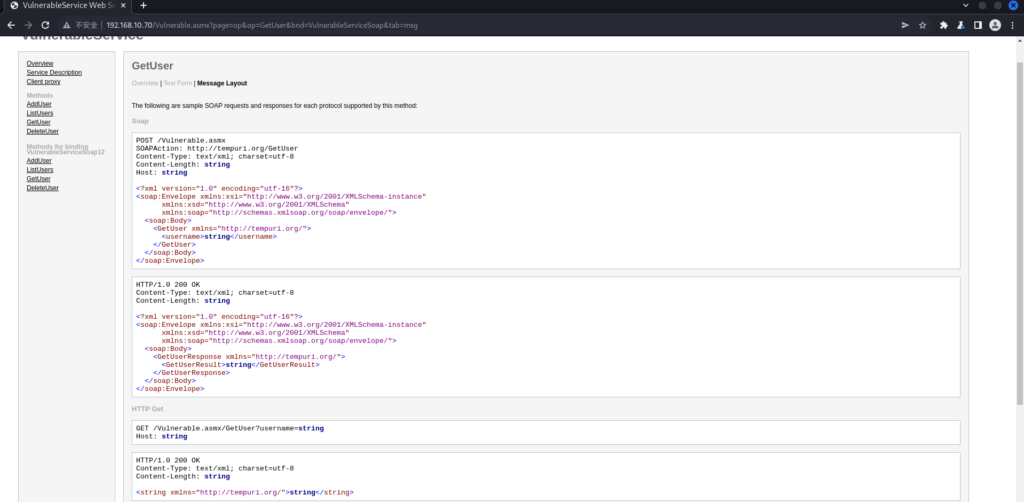Switch to GetUser Overview tab

tap(145, 84)
